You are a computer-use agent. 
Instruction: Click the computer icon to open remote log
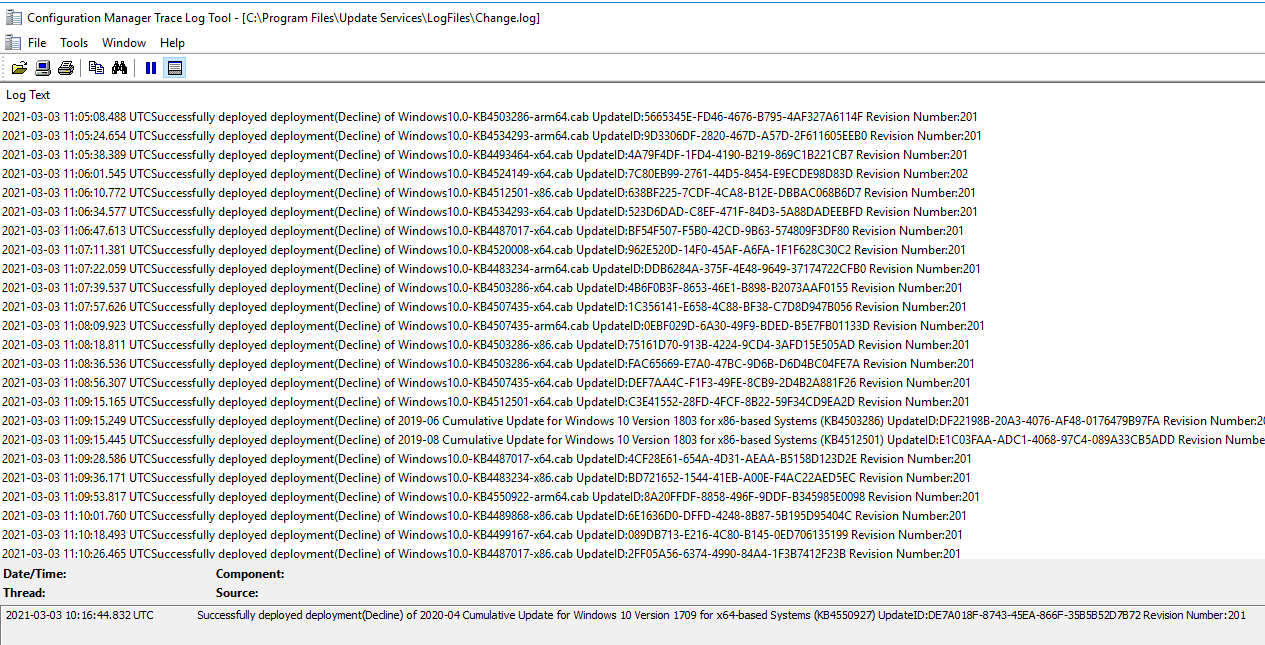[x=41, y=67]
